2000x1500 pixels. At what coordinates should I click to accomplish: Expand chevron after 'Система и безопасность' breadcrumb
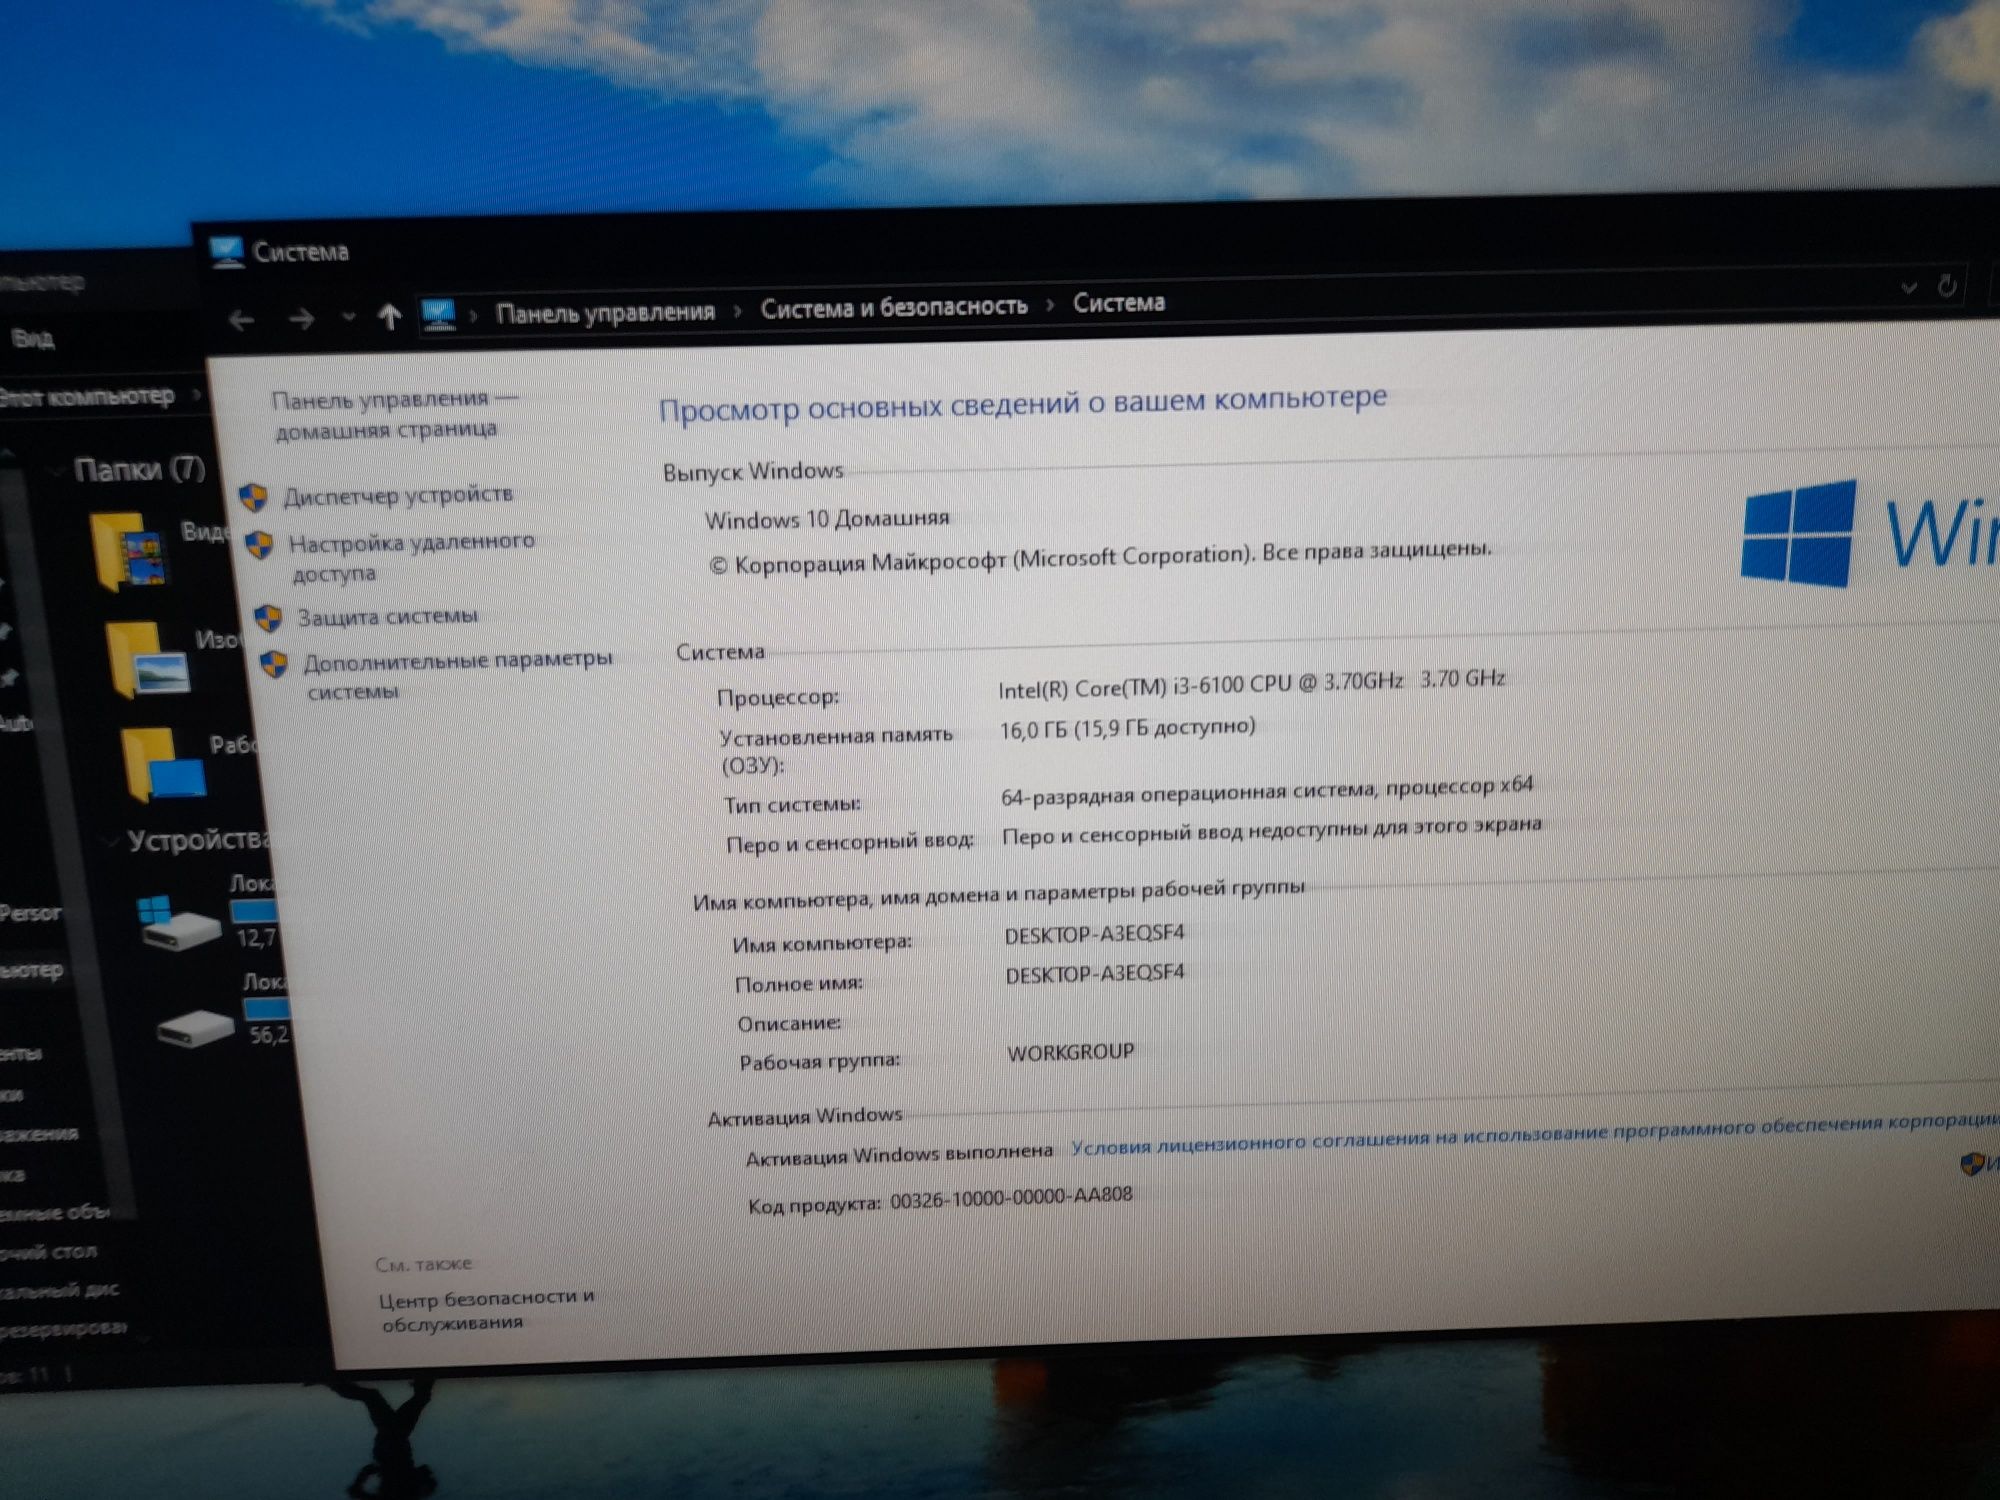pyautogui.click(x=1050, y=304)
